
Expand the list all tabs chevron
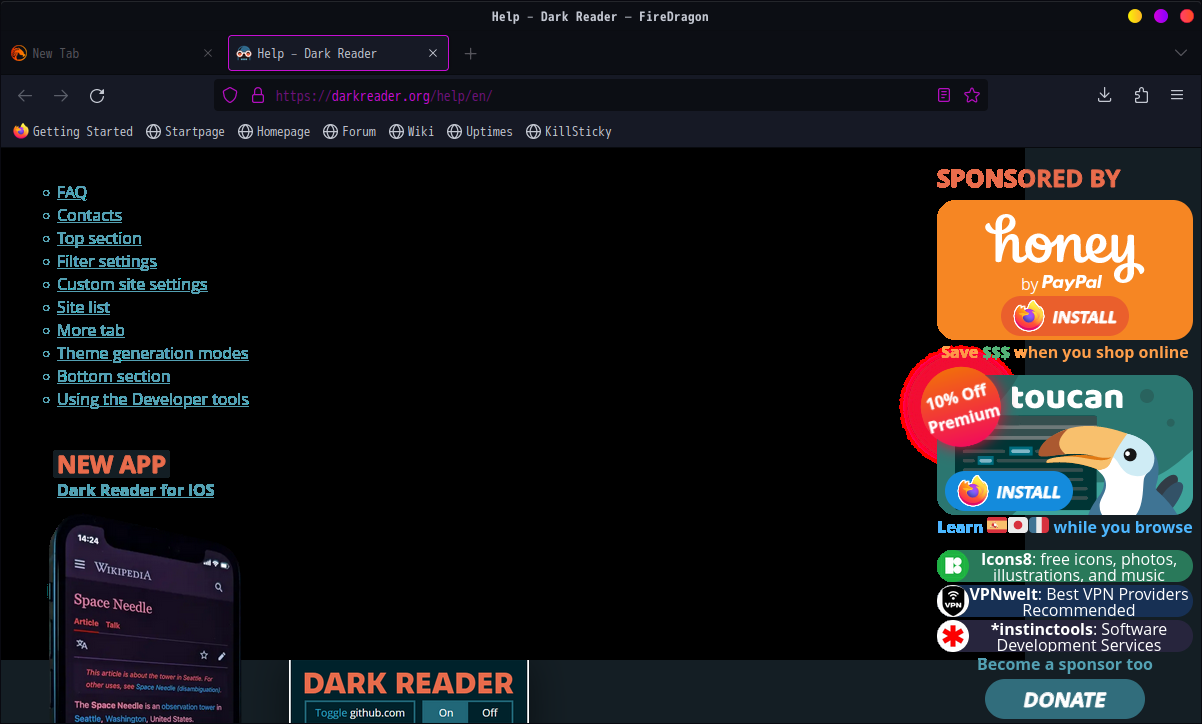pyautogui.click(x=1181, y=54)
